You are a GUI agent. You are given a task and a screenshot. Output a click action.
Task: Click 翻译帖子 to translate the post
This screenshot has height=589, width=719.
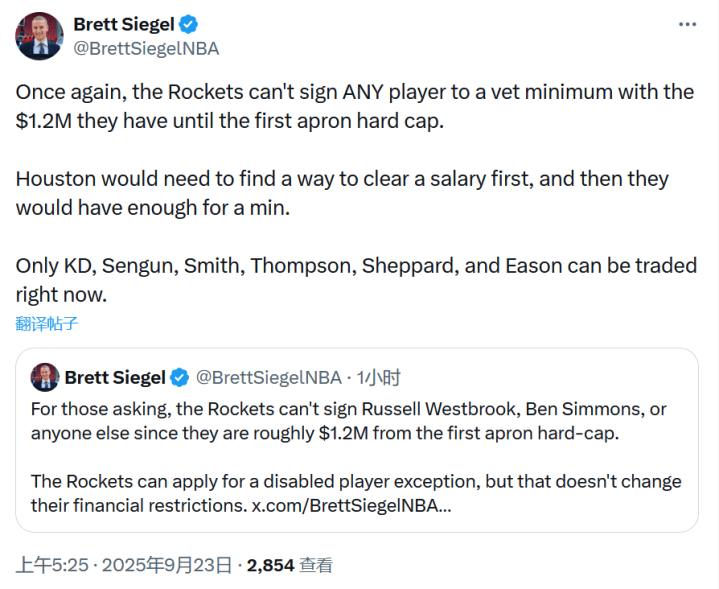46,323
